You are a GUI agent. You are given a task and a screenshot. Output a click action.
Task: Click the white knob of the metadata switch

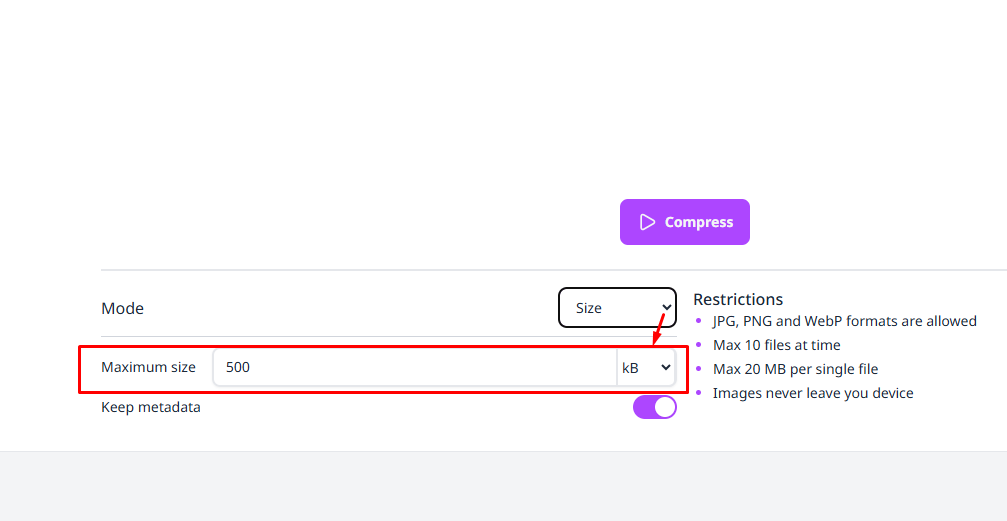(x=665, y=407)
